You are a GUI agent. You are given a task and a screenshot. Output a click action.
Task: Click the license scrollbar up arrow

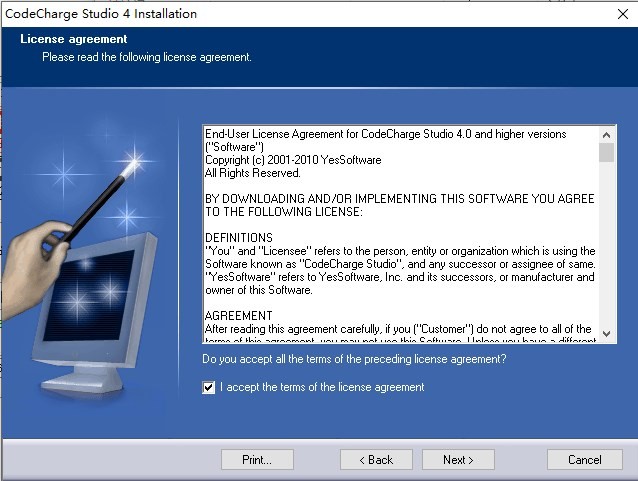tap(606, 133)
